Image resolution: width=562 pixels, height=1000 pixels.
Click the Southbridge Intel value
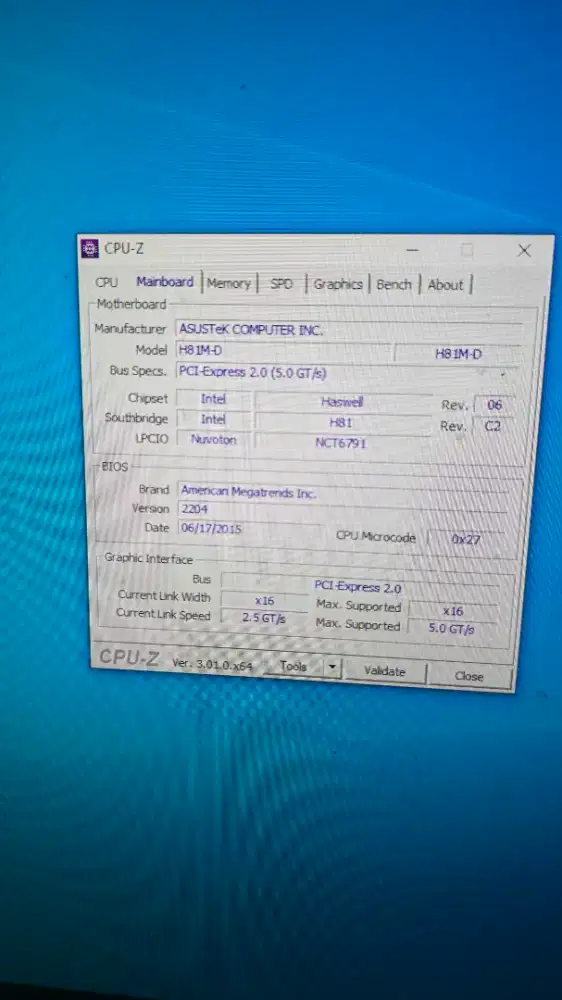click(x=213, y=419)
